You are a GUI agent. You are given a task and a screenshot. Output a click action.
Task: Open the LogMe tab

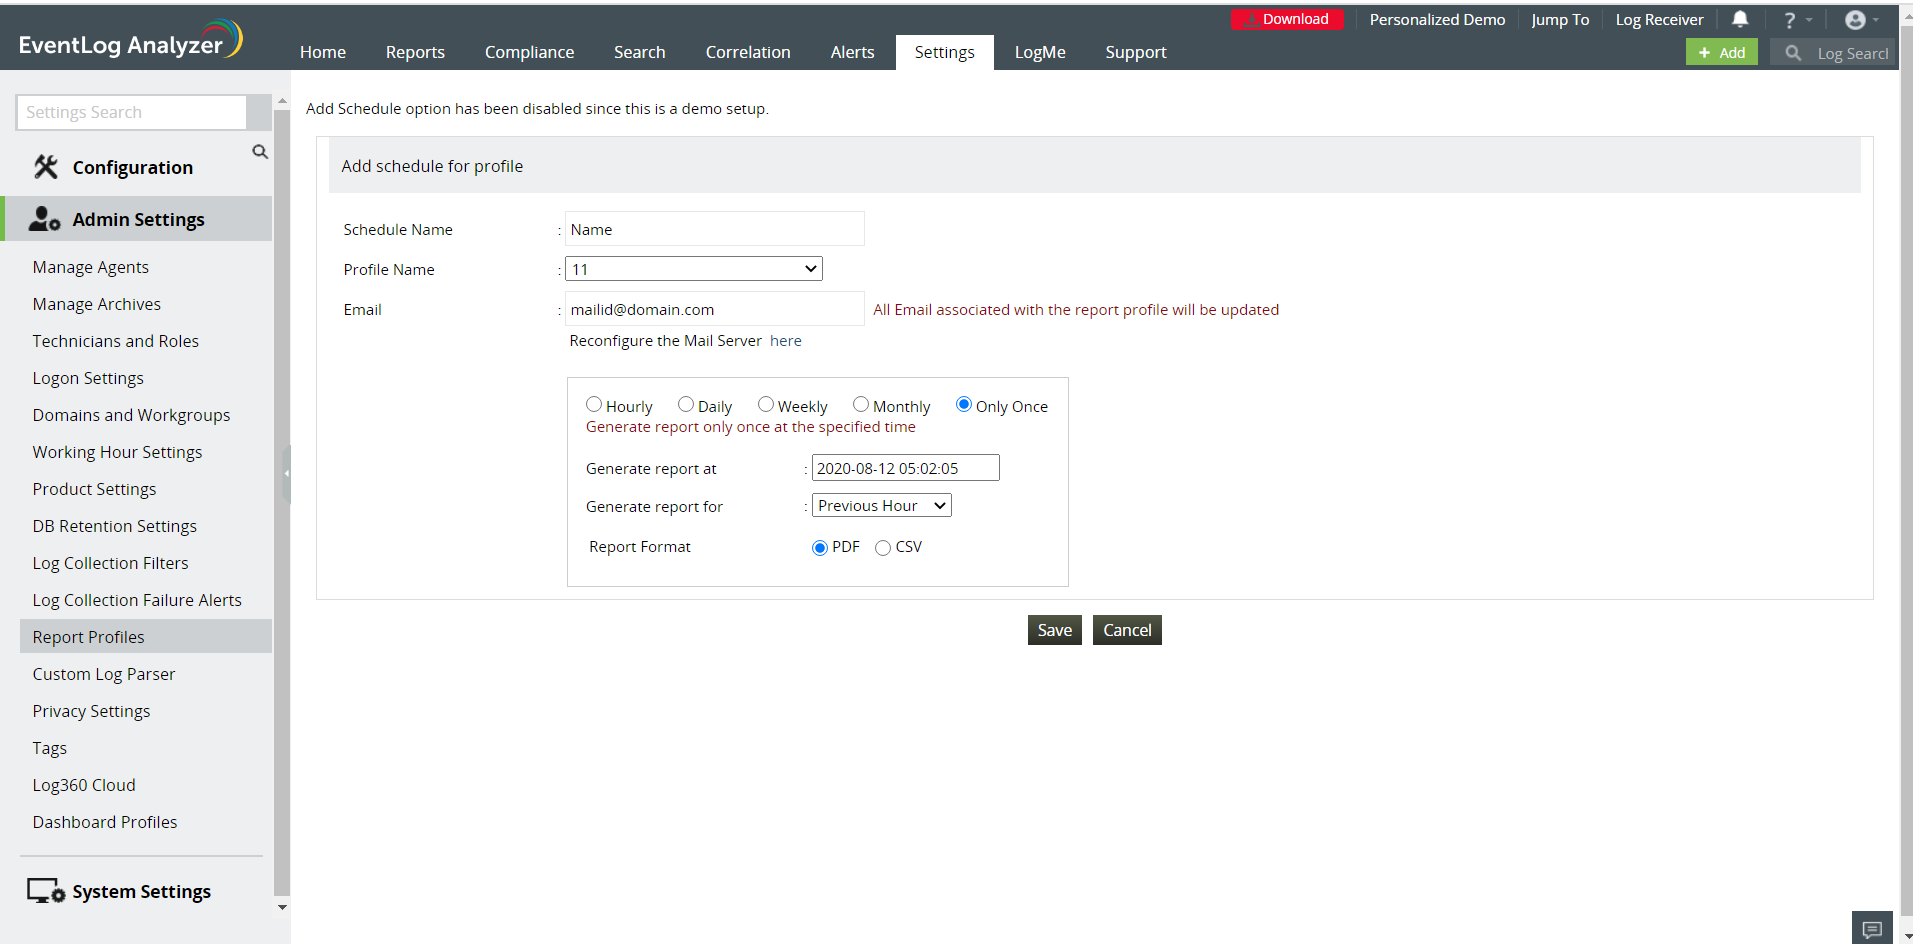click(x=1040, y=52)
